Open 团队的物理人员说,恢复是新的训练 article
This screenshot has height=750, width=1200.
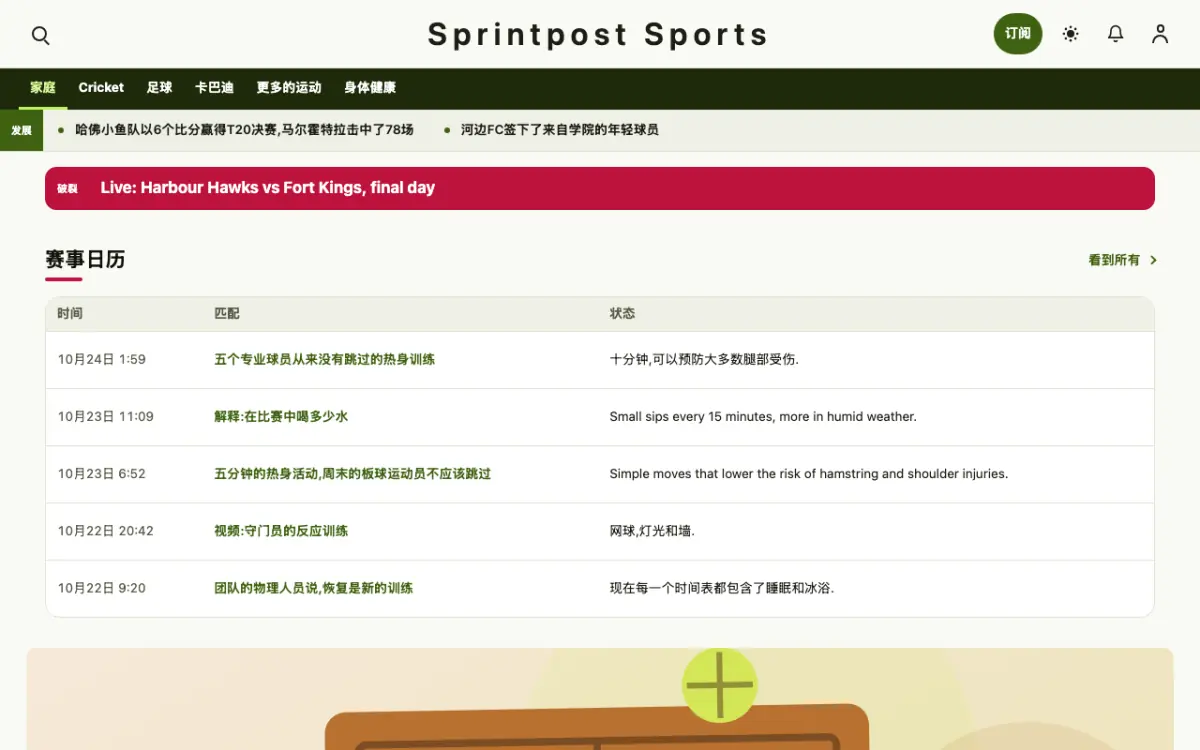[x=314, y=588]
